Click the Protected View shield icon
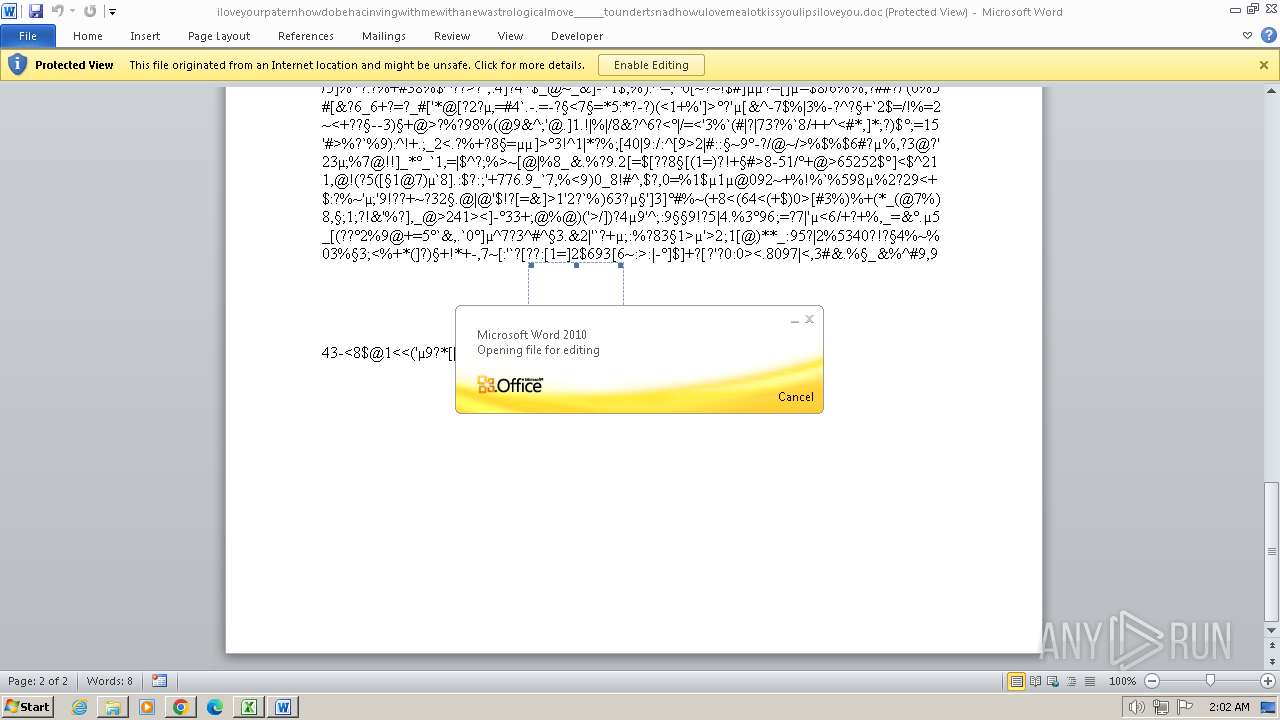The height and width of the screenshot is (720, 1280). (16, 65)
